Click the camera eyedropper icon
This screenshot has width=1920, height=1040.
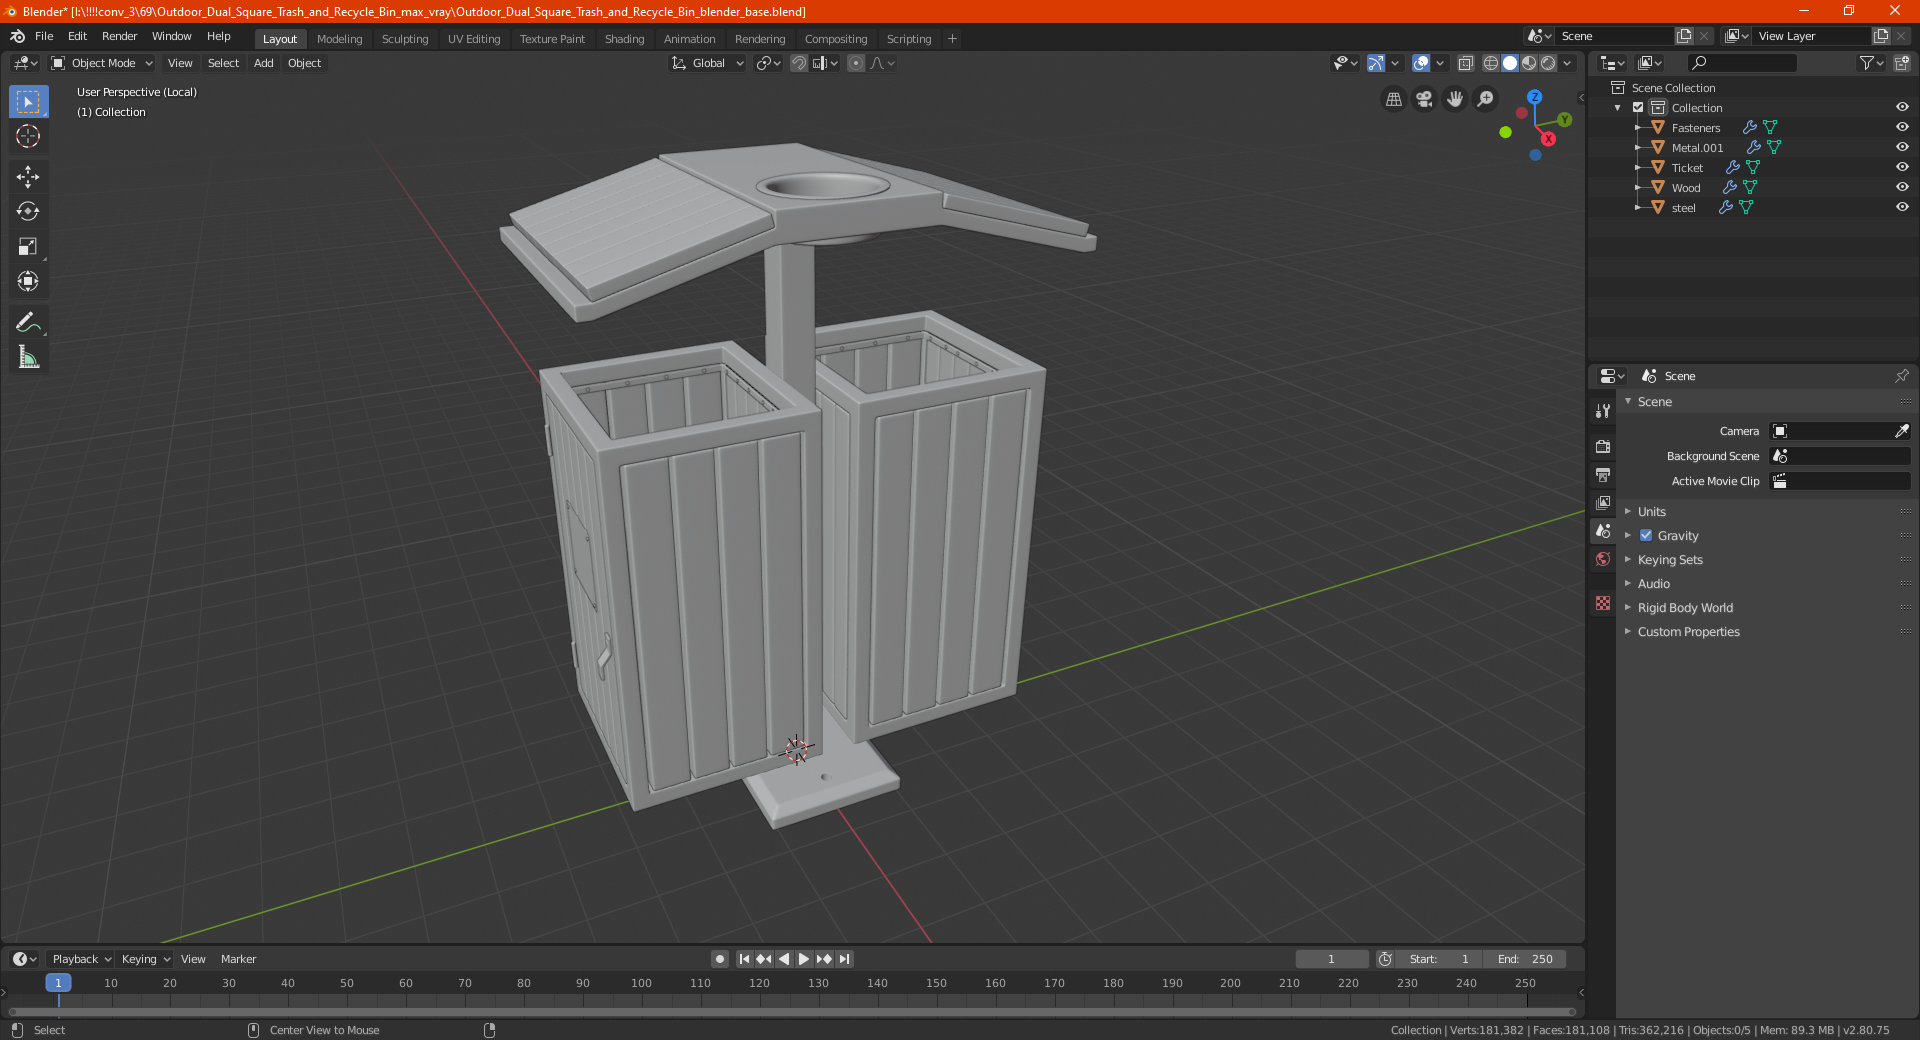(x=1901, y=431)
